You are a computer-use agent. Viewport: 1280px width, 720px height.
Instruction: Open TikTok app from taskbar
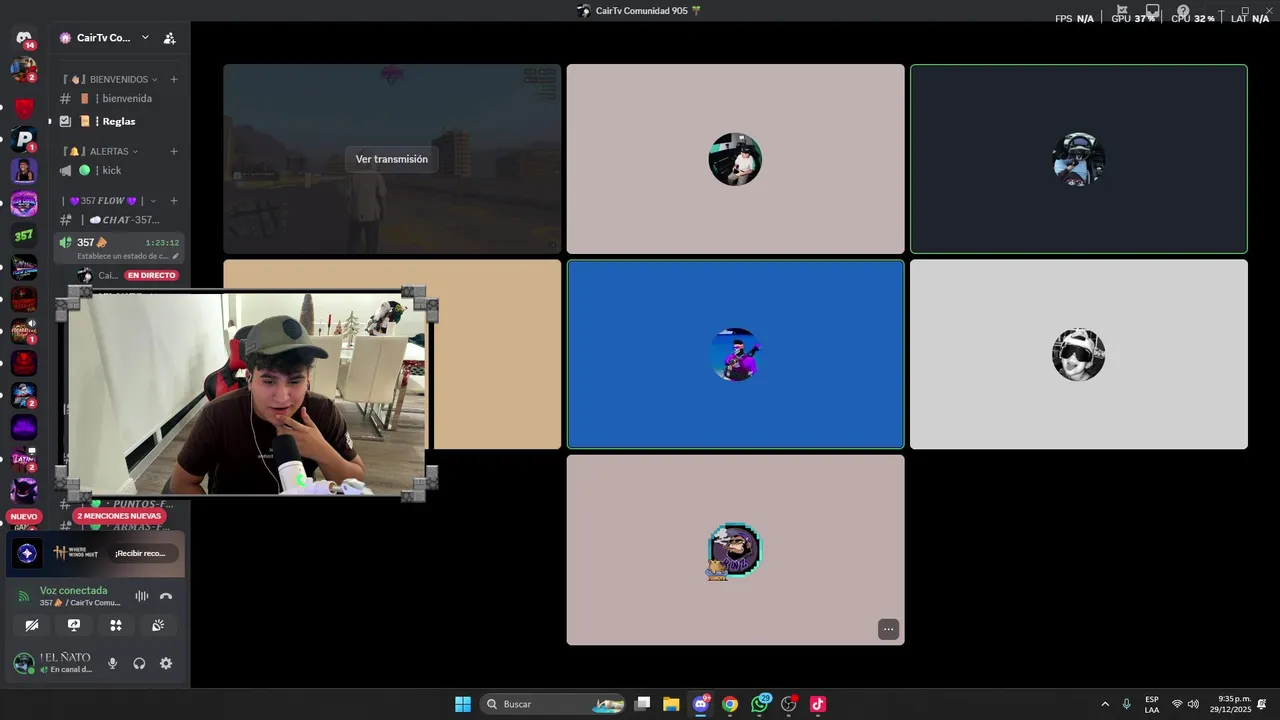818,704
